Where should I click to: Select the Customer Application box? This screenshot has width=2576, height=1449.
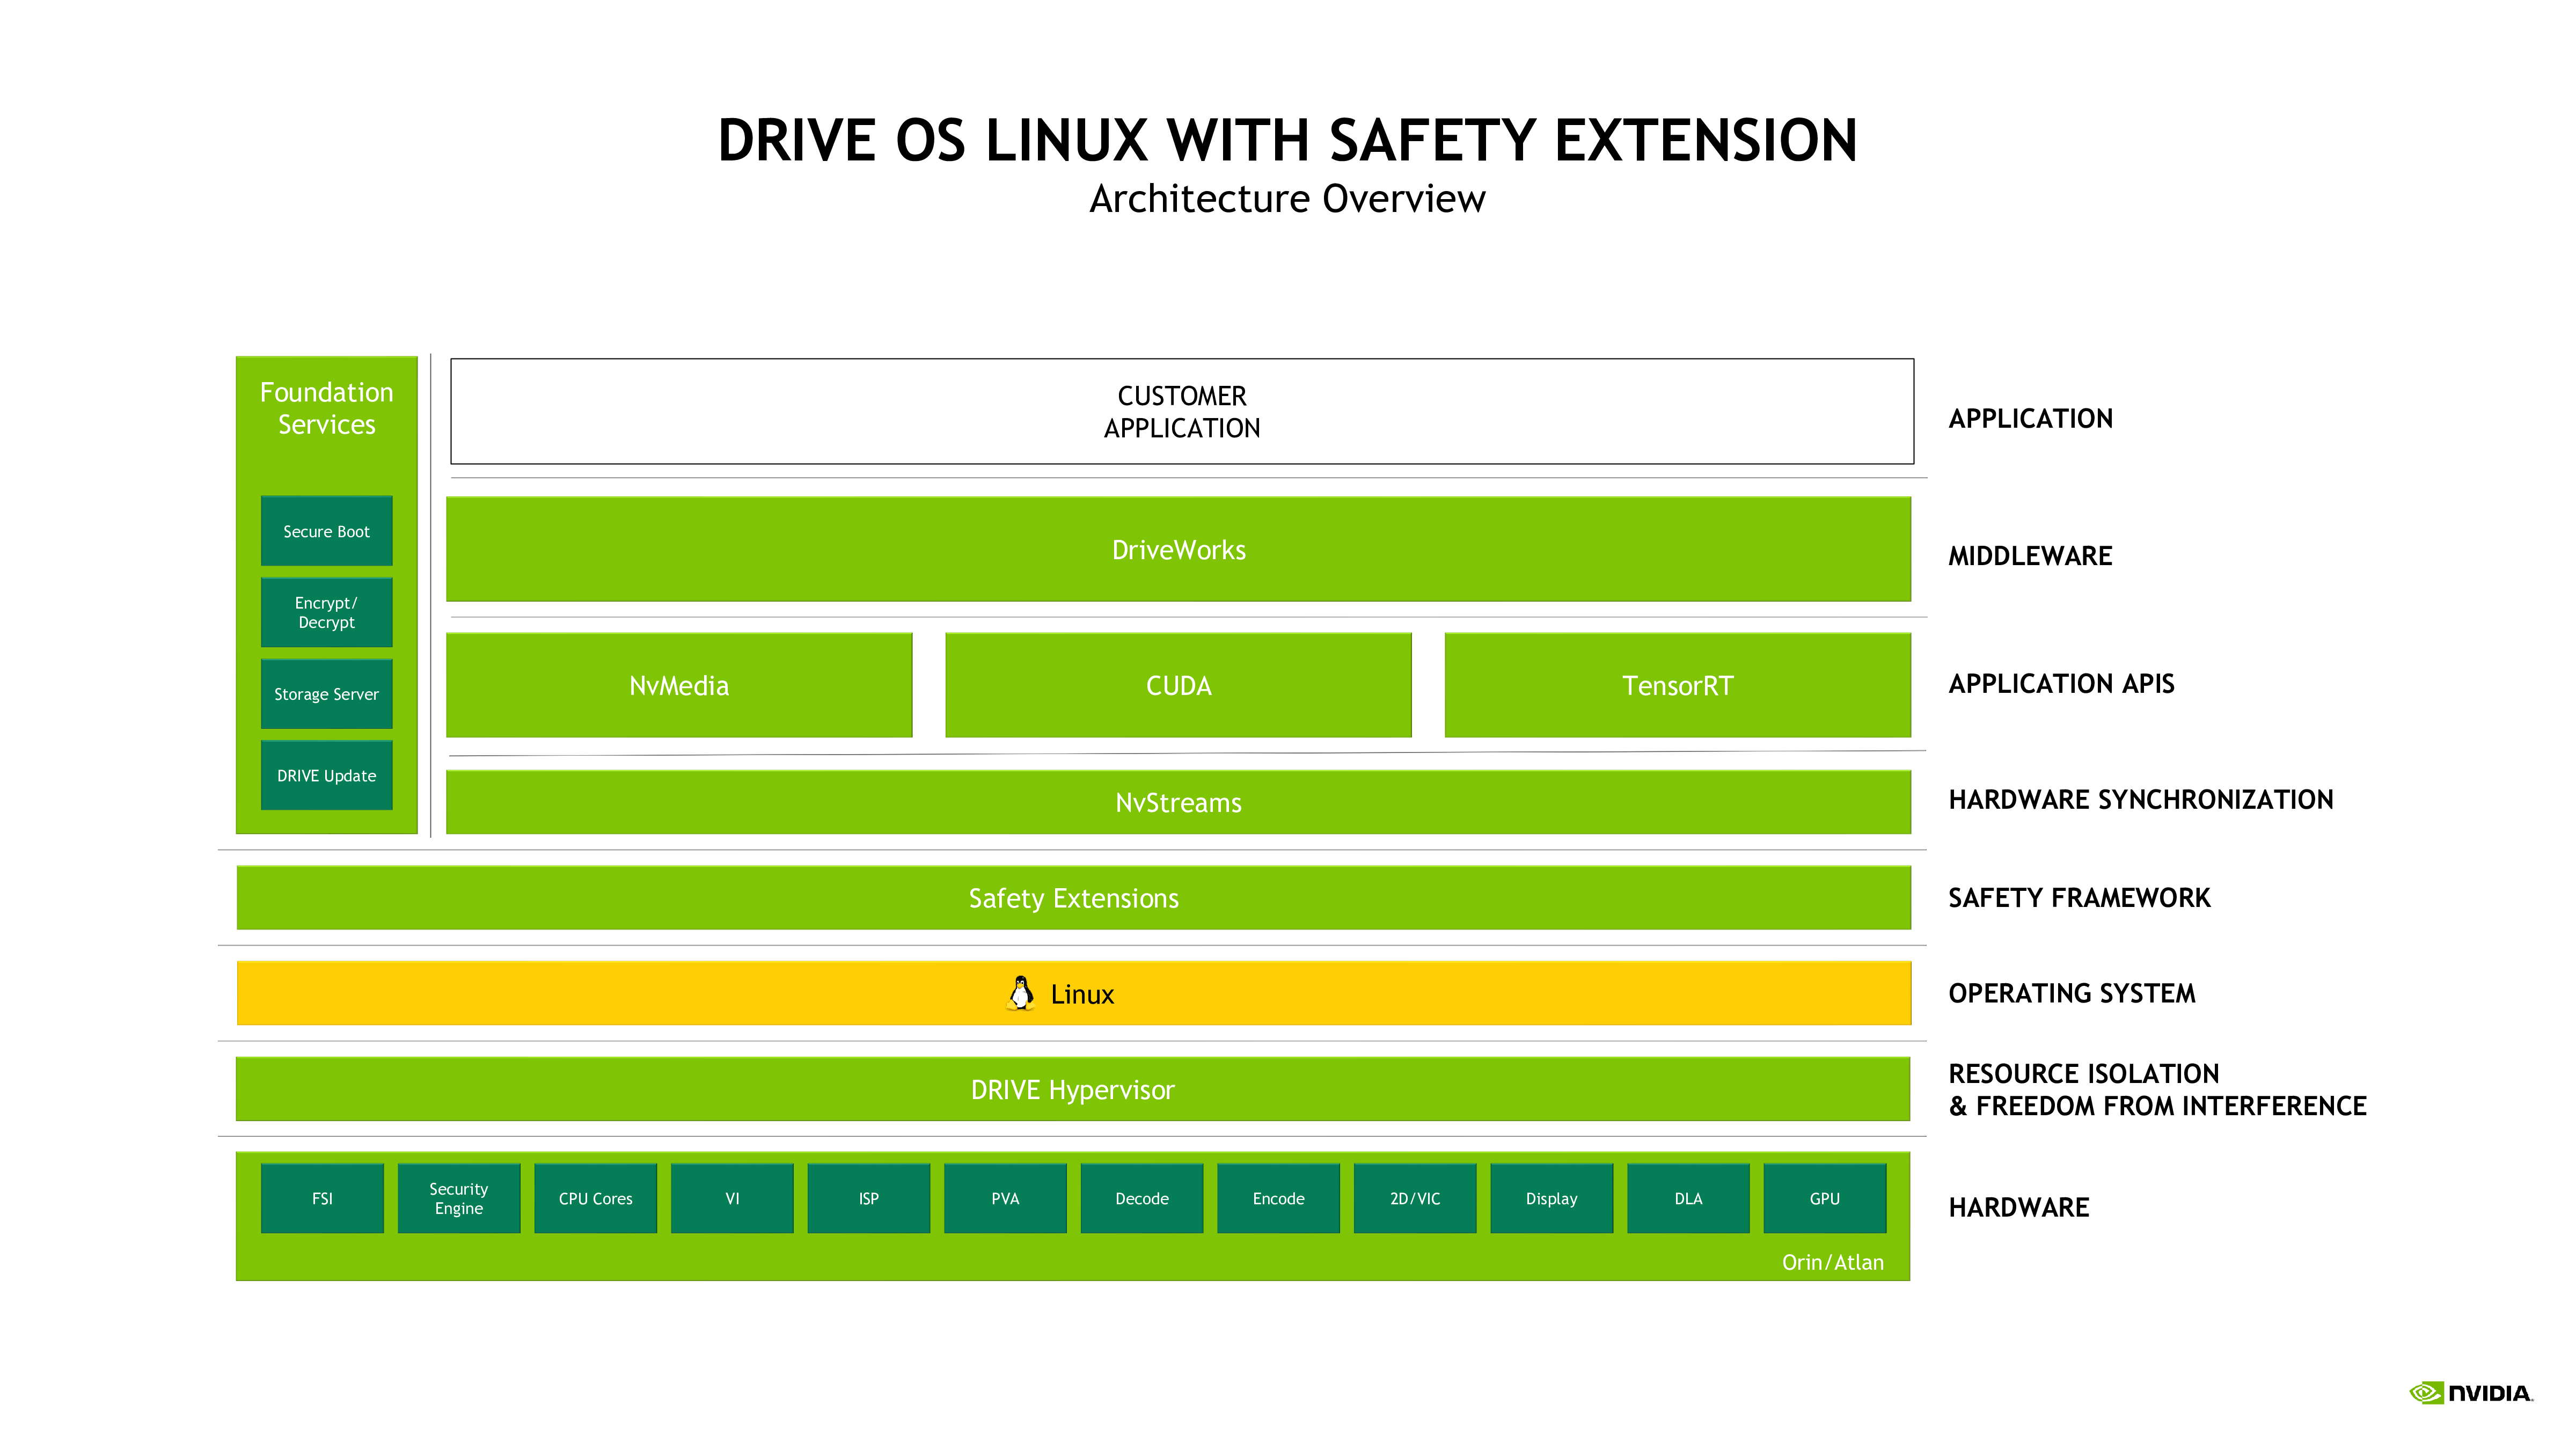coord(1182,411)
